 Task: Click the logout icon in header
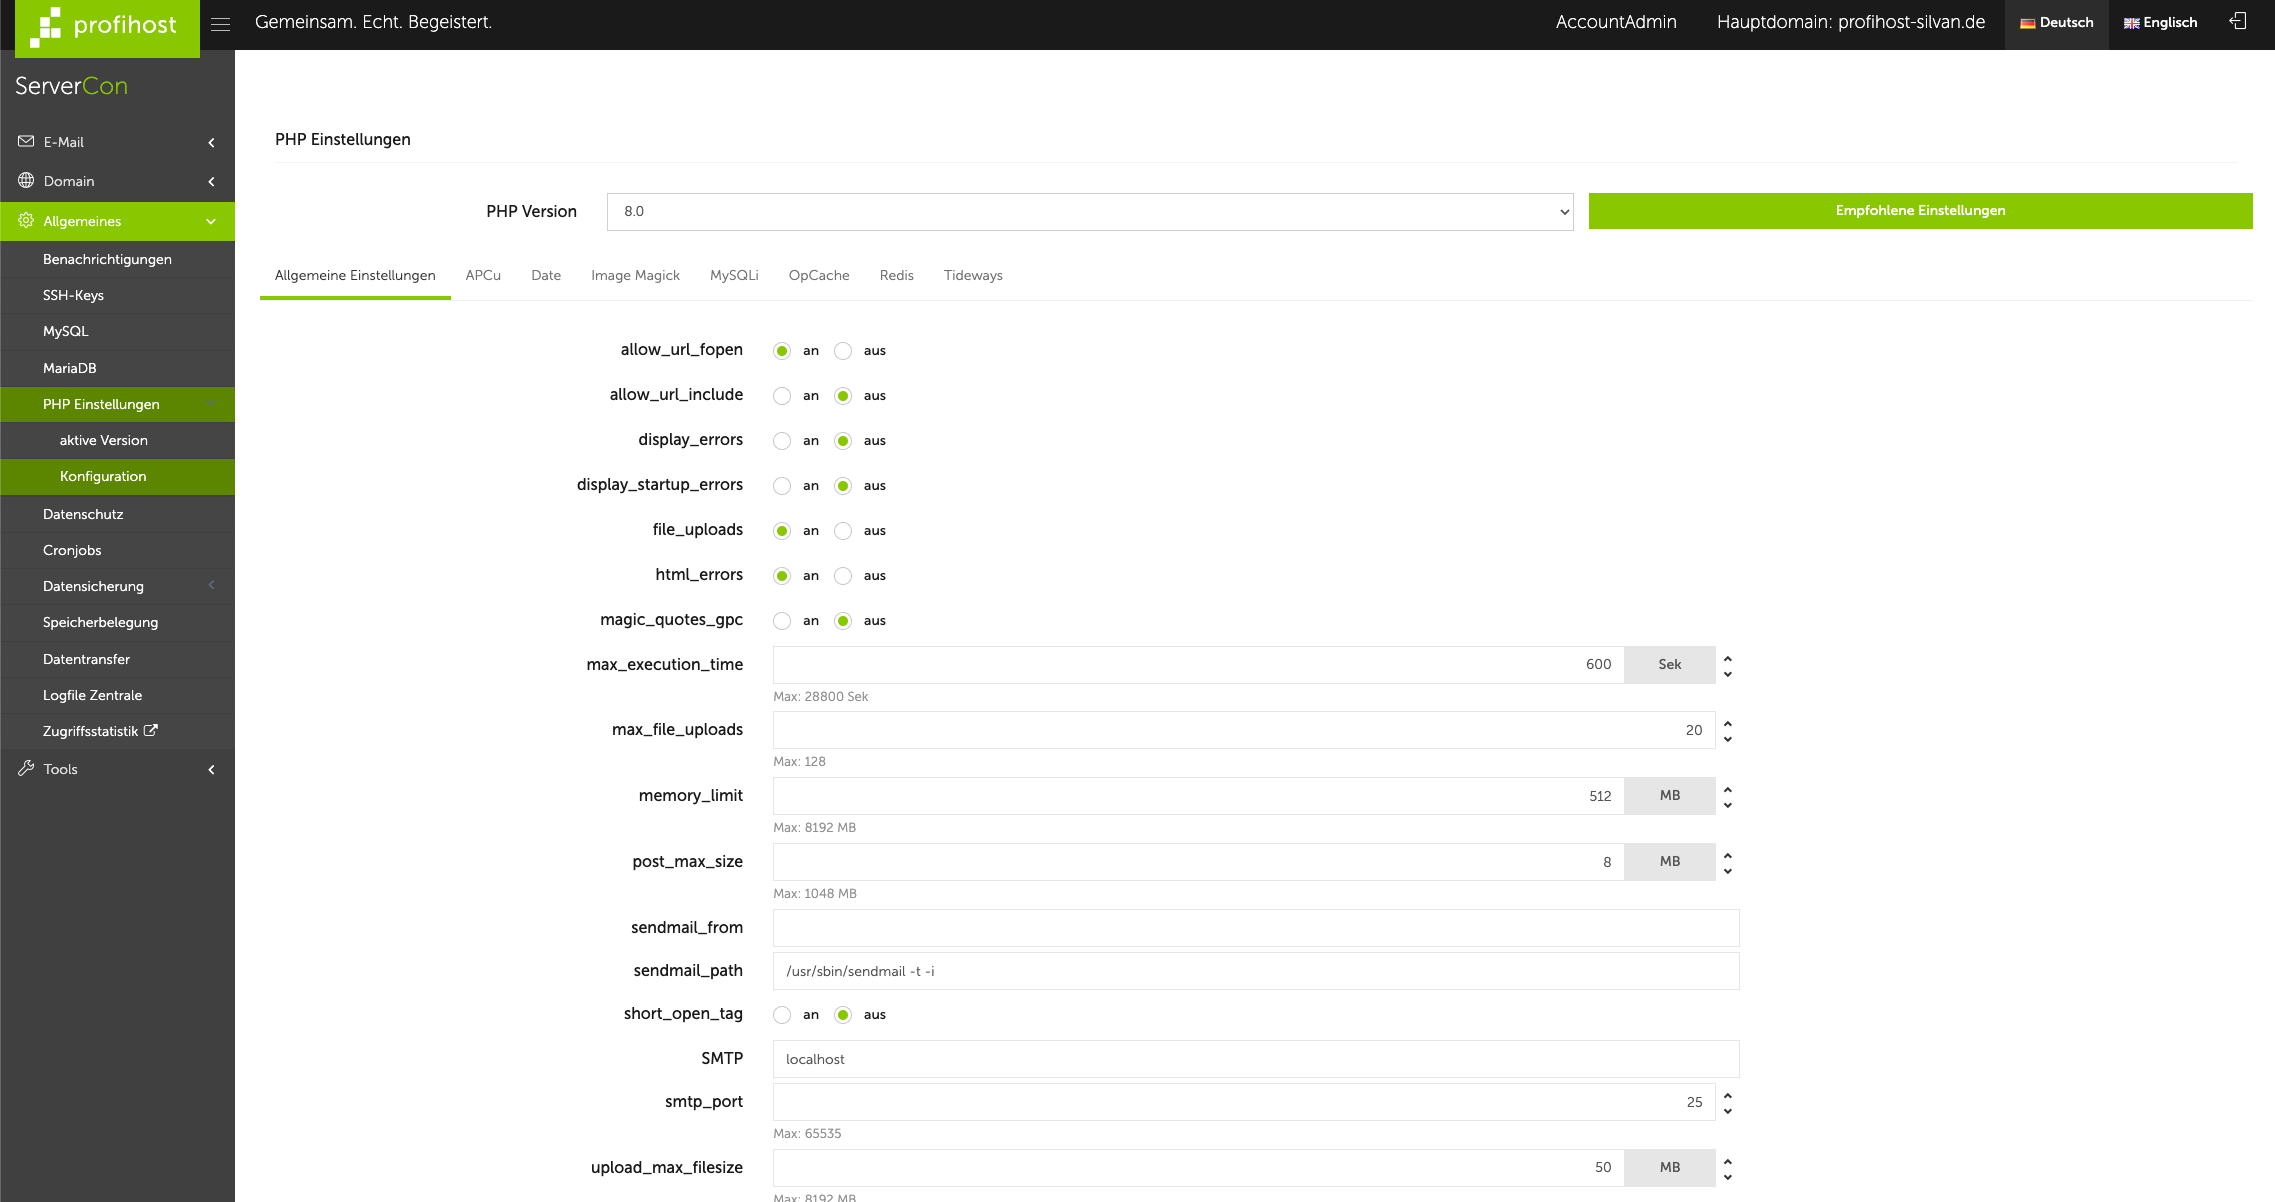click(x=2238, y=21)
